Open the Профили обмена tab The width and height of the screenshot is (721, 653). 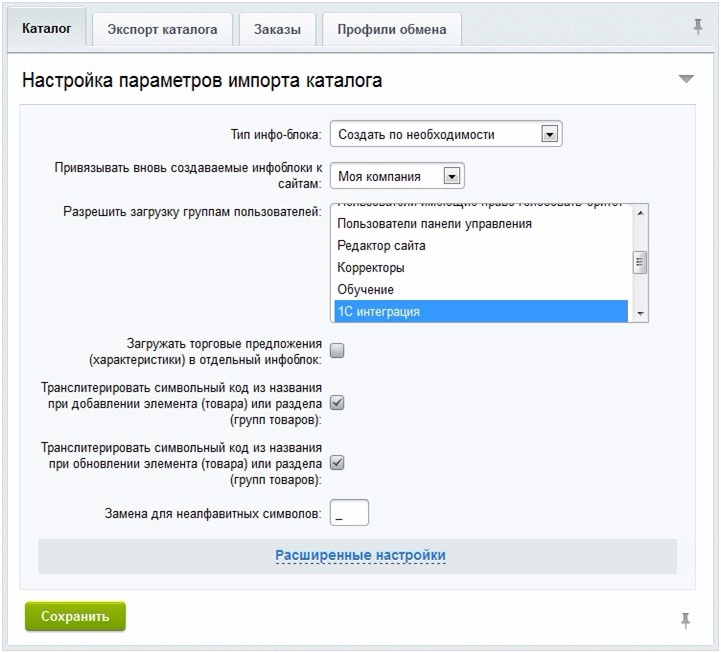click(x=392, y=29)
